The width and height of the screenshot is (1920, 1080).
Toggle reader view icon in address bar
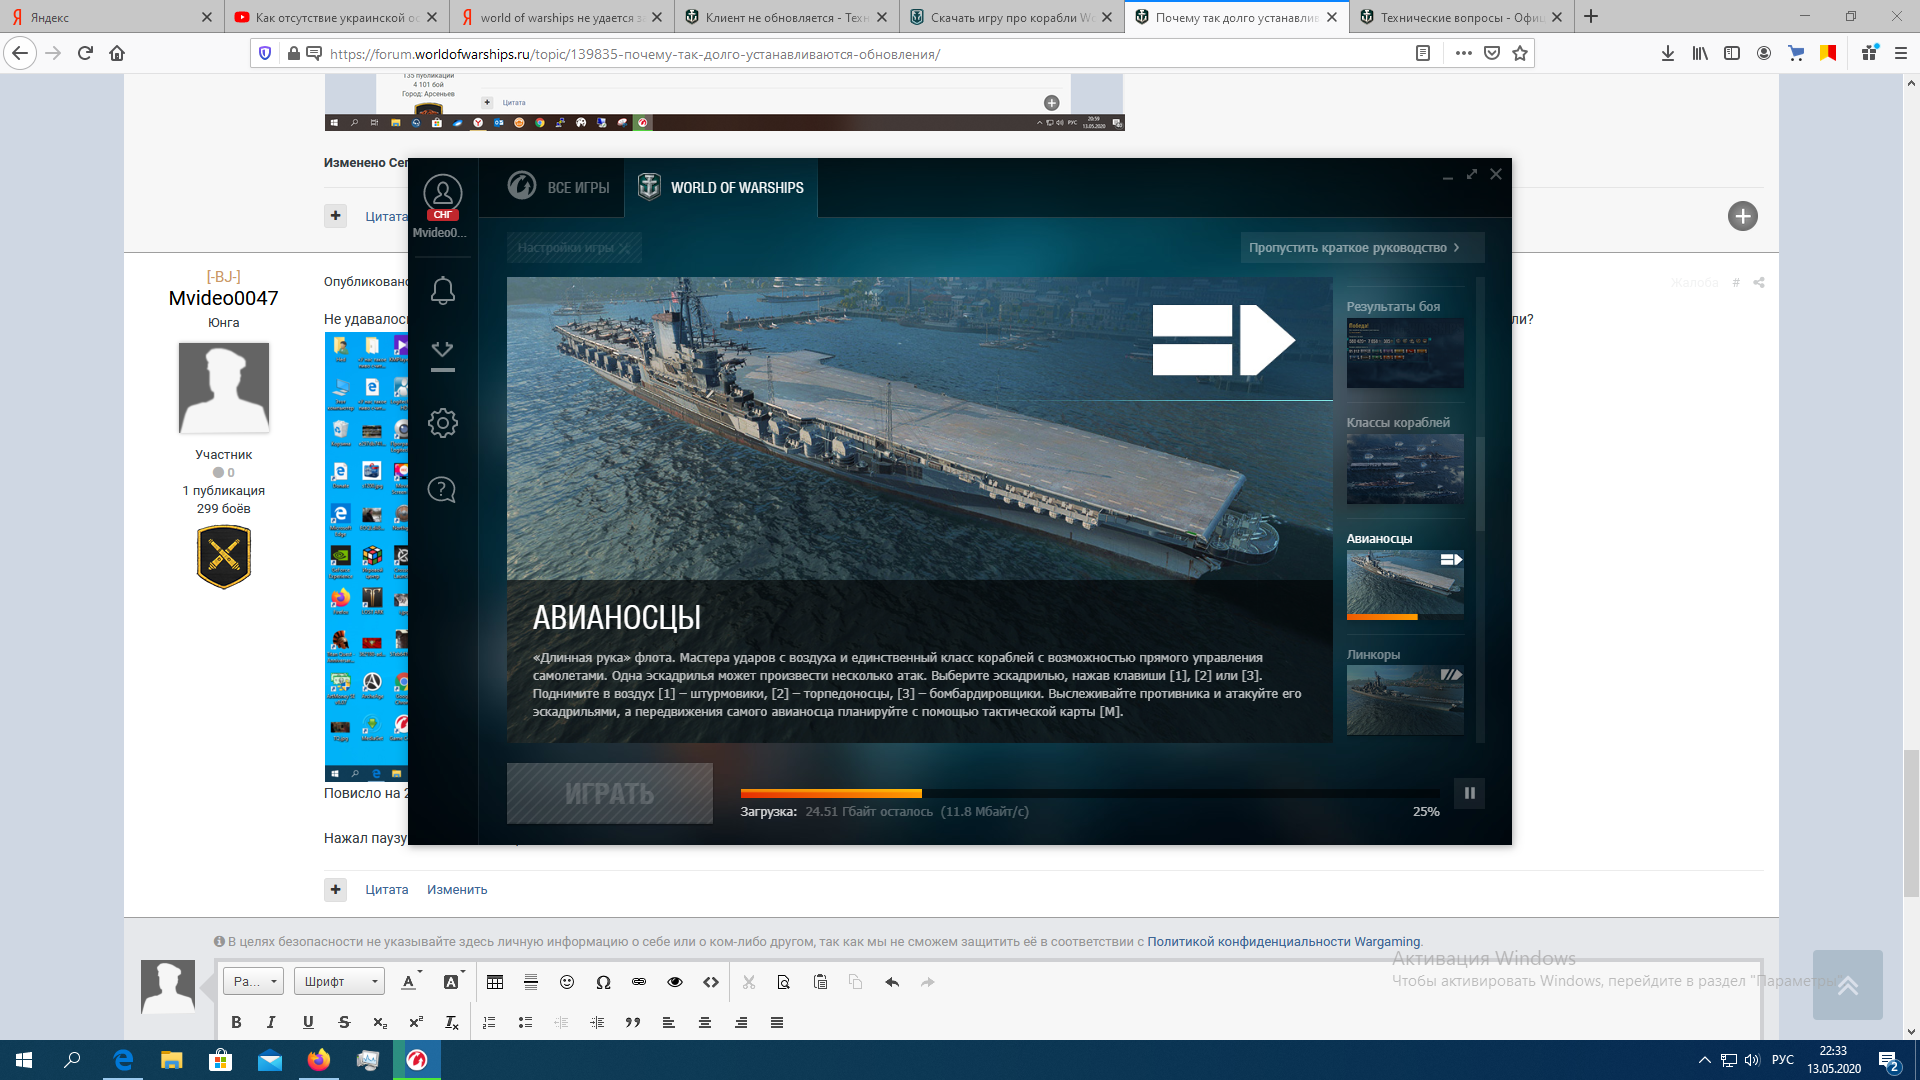coord(1423,54)
